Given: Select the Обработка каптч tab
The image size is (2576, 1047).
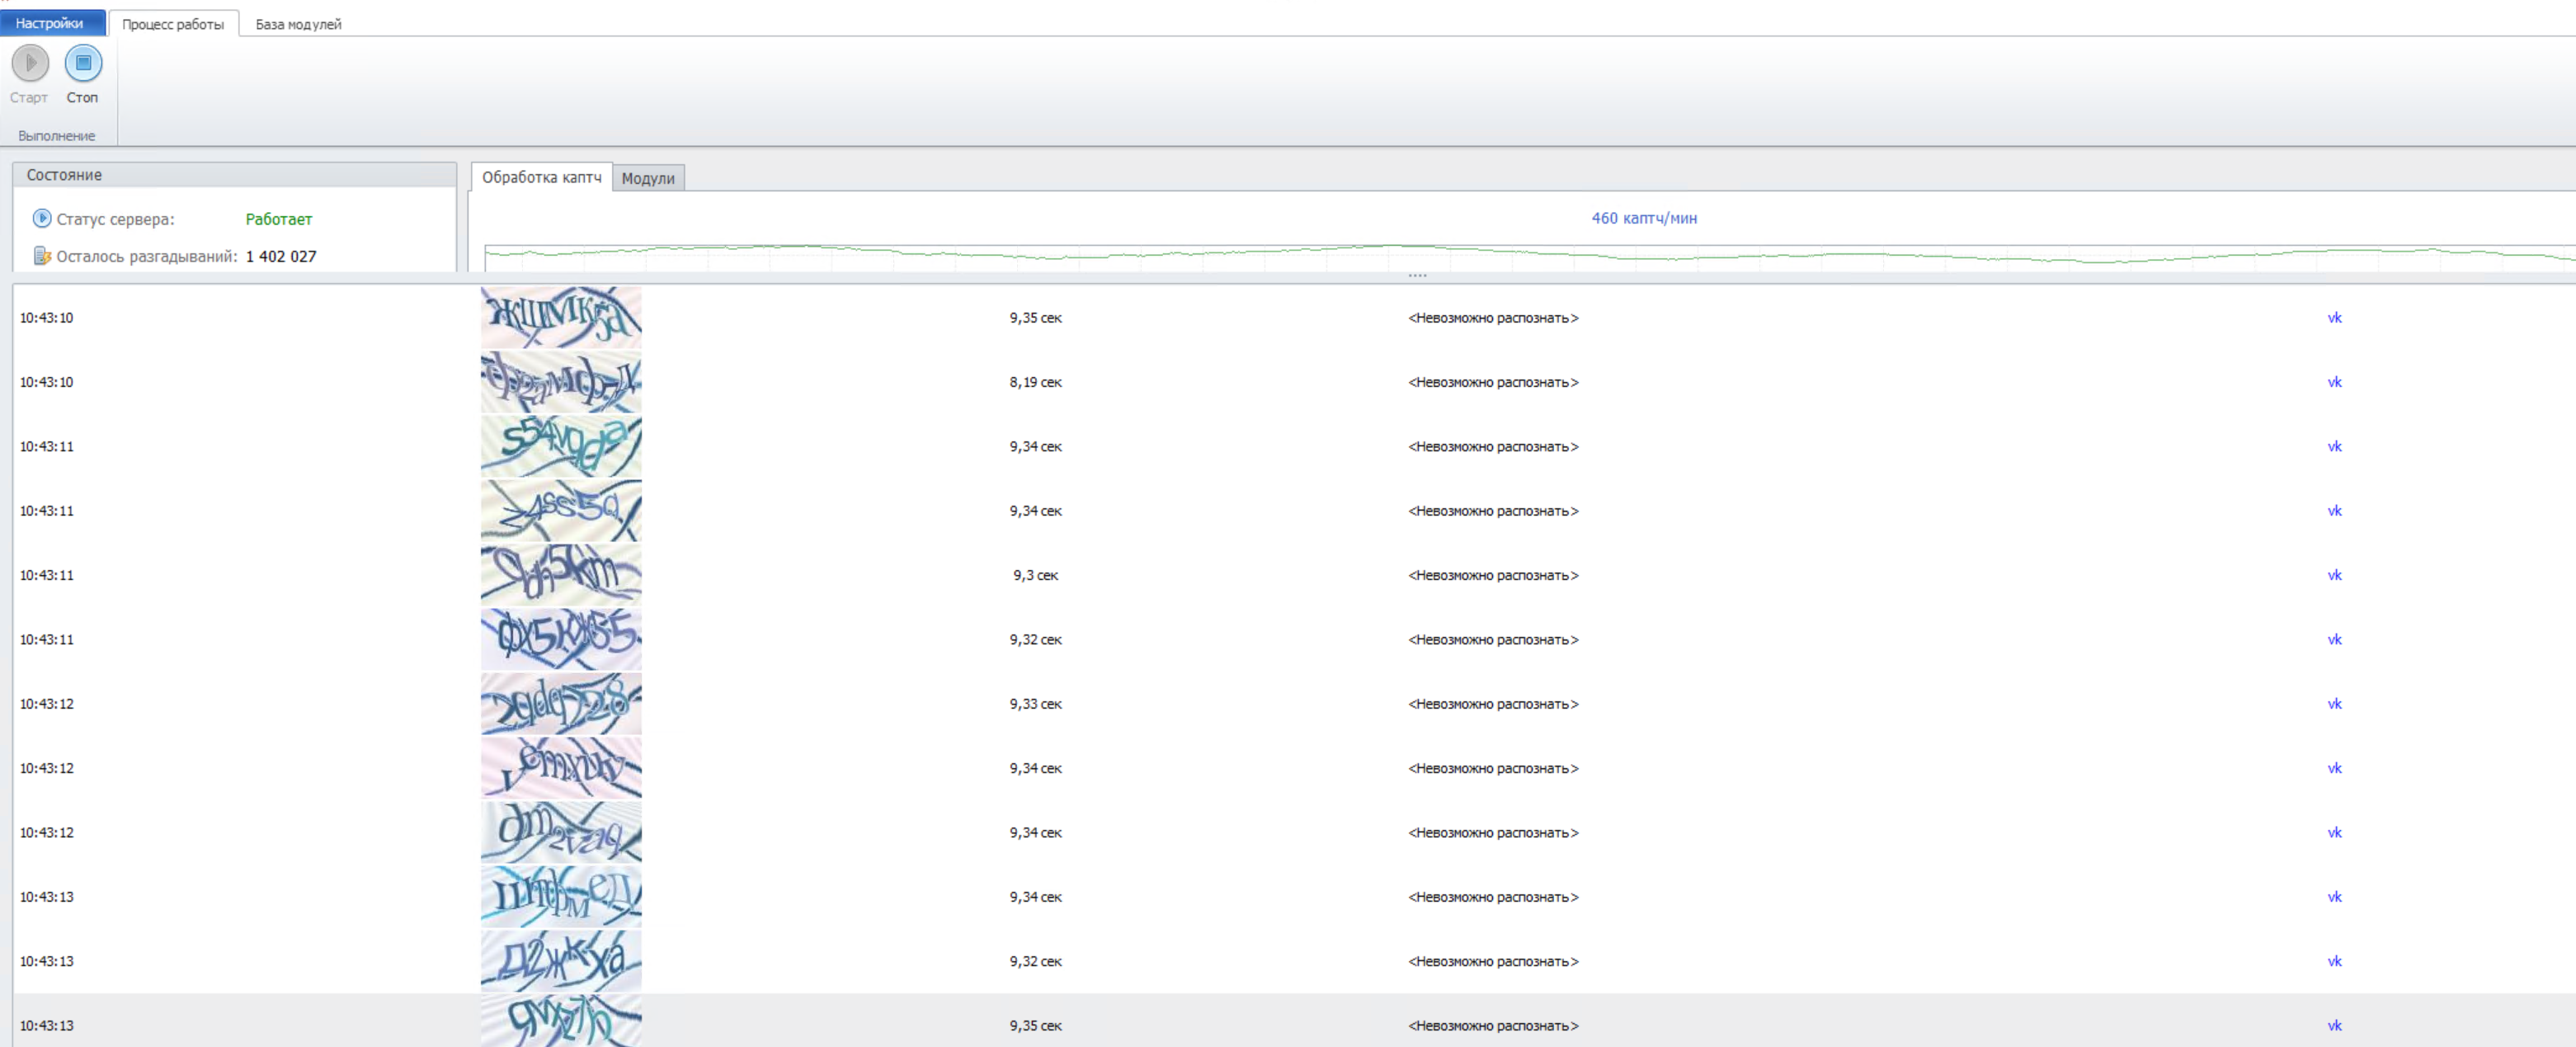Looking at the screenshot, I should (x=541, y=177).
